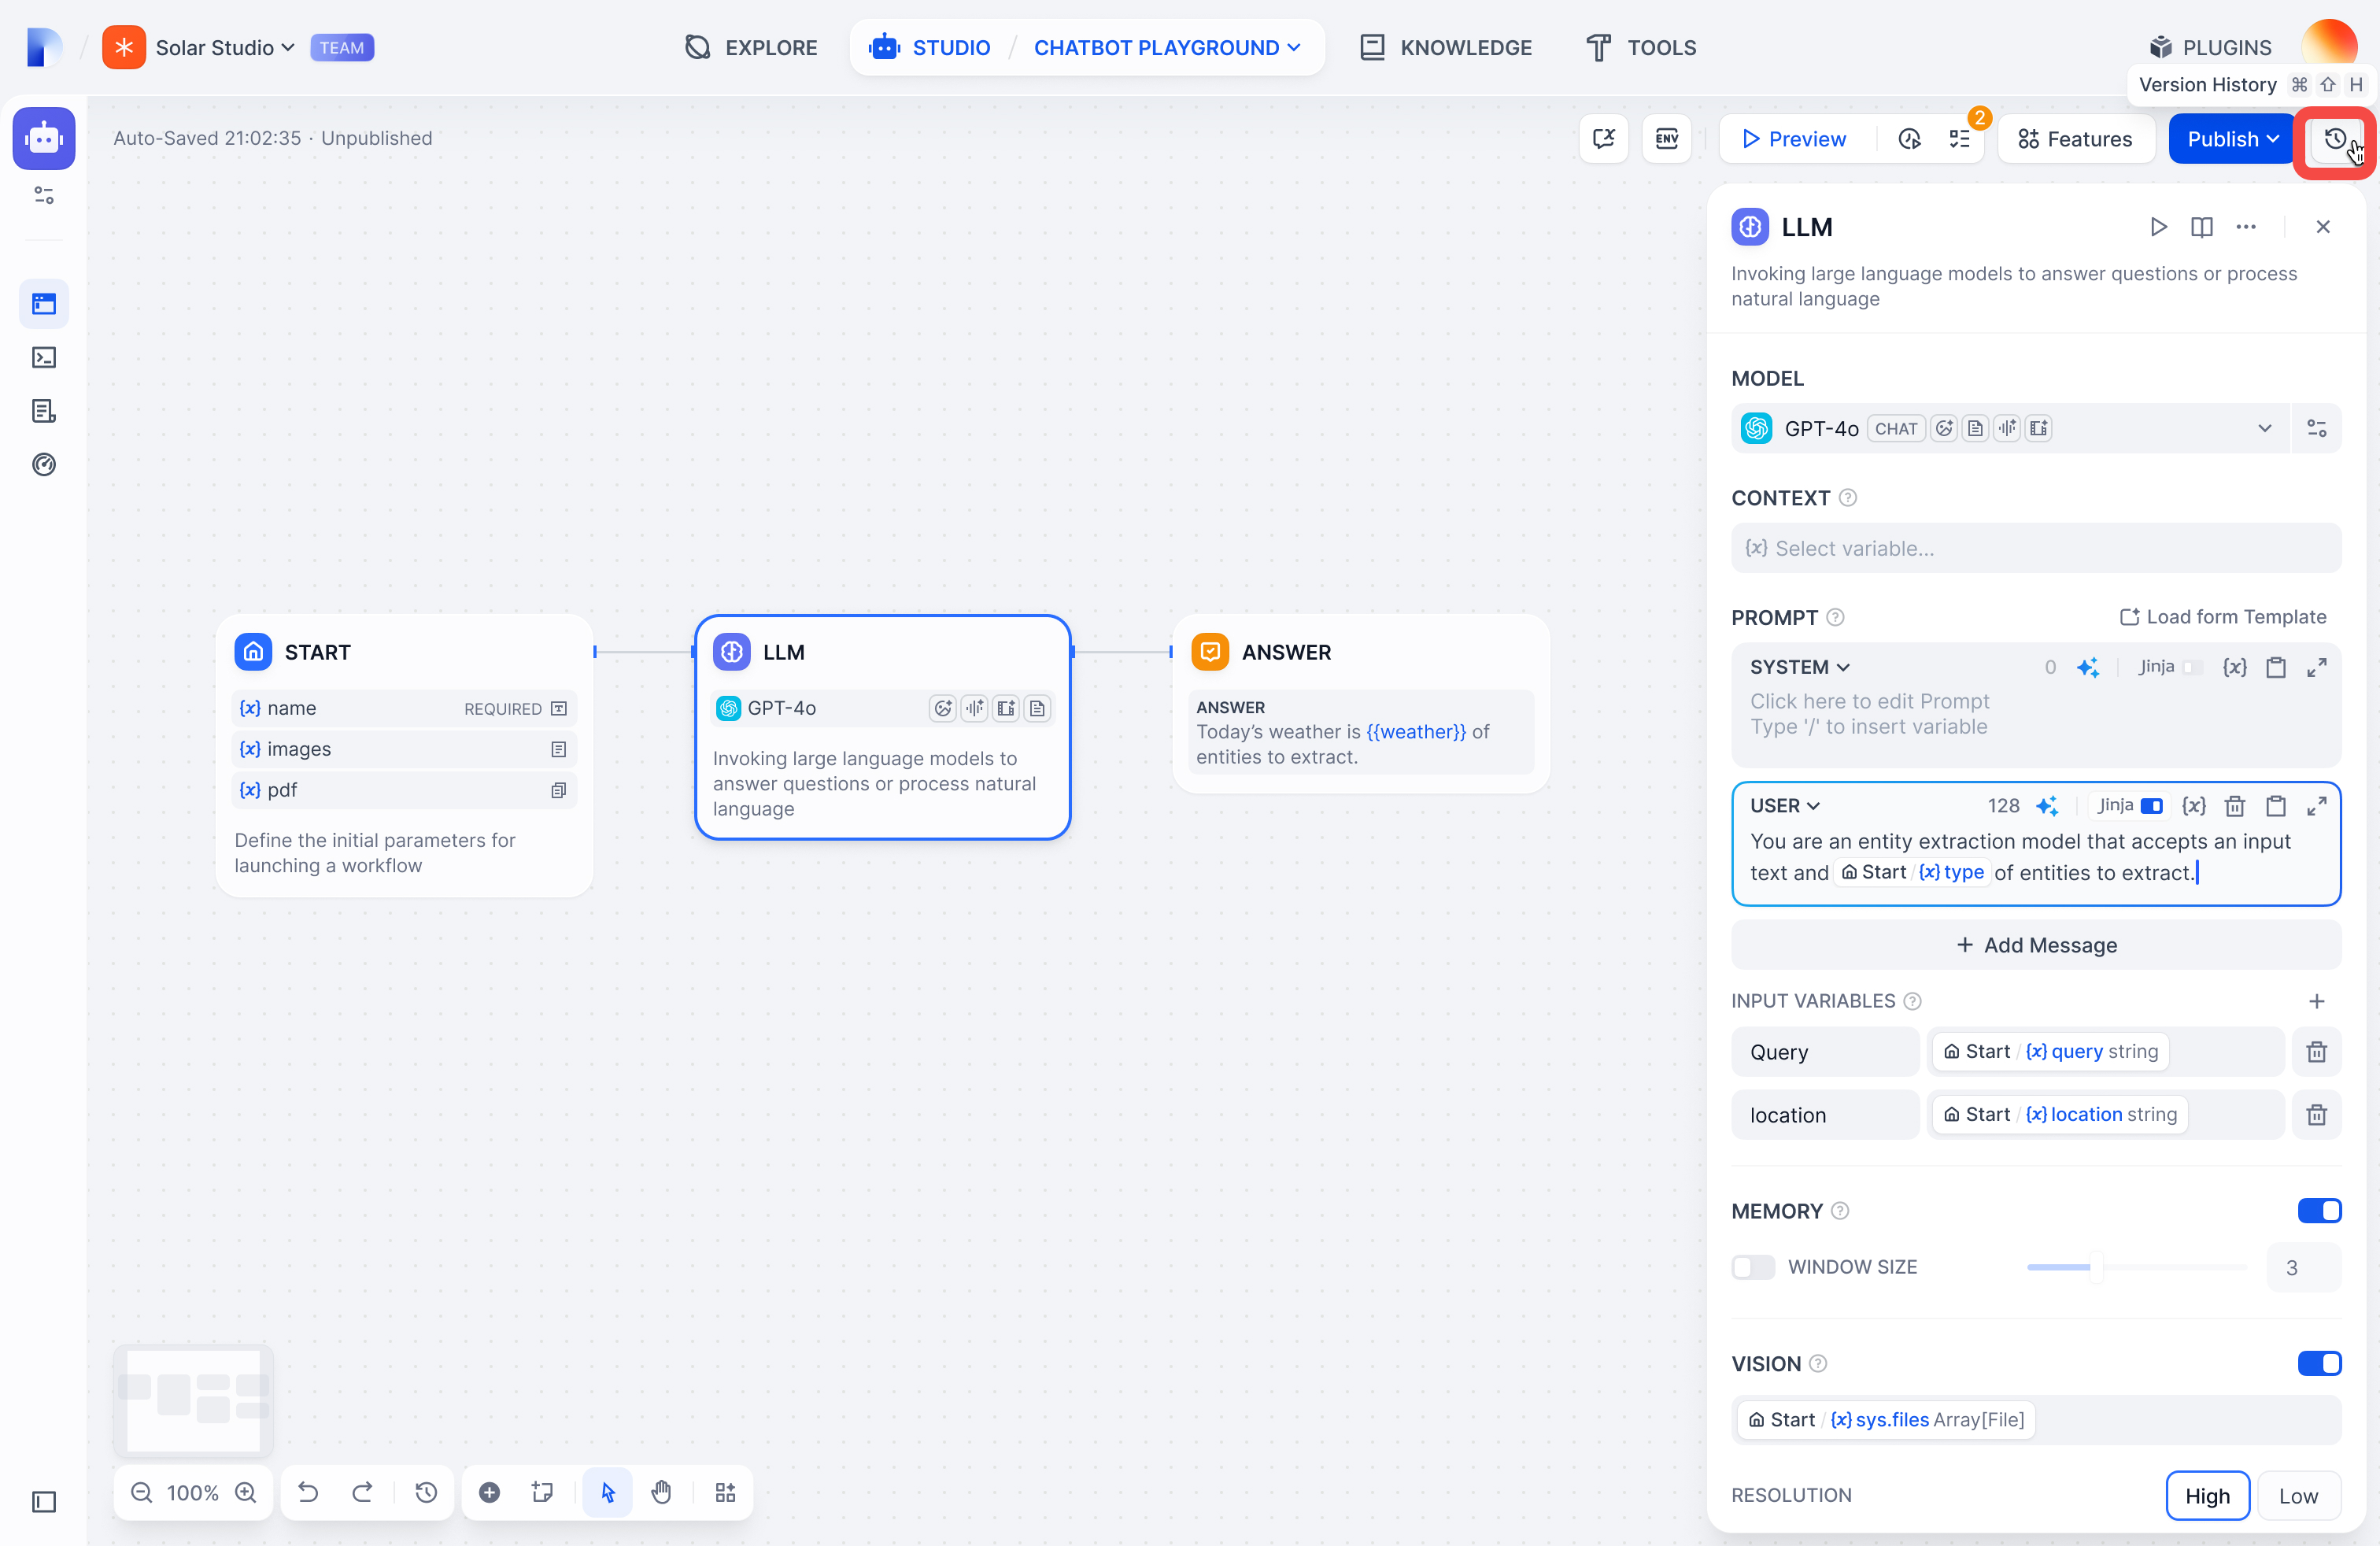
Task: Click the Add Message button
Action: [x=2035, y=944]
